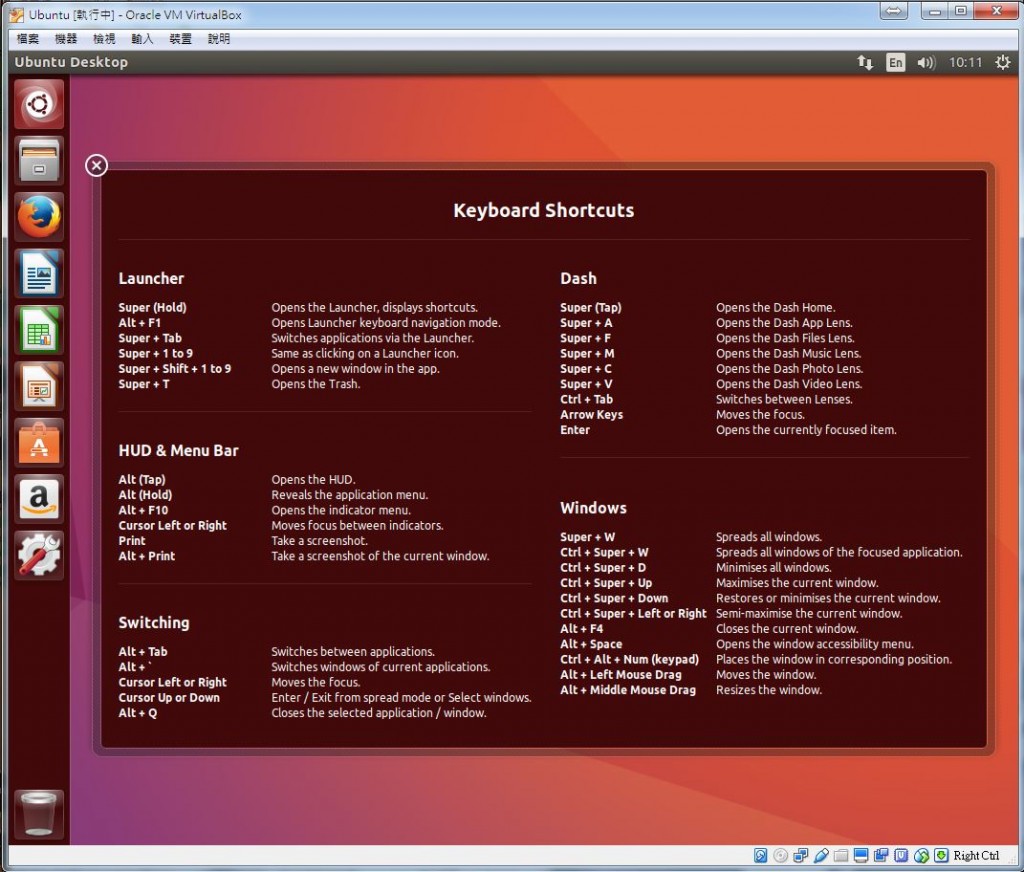Open the 說明 menu in VirtualBox
1024x872 pixels.
tap(219, 39)
